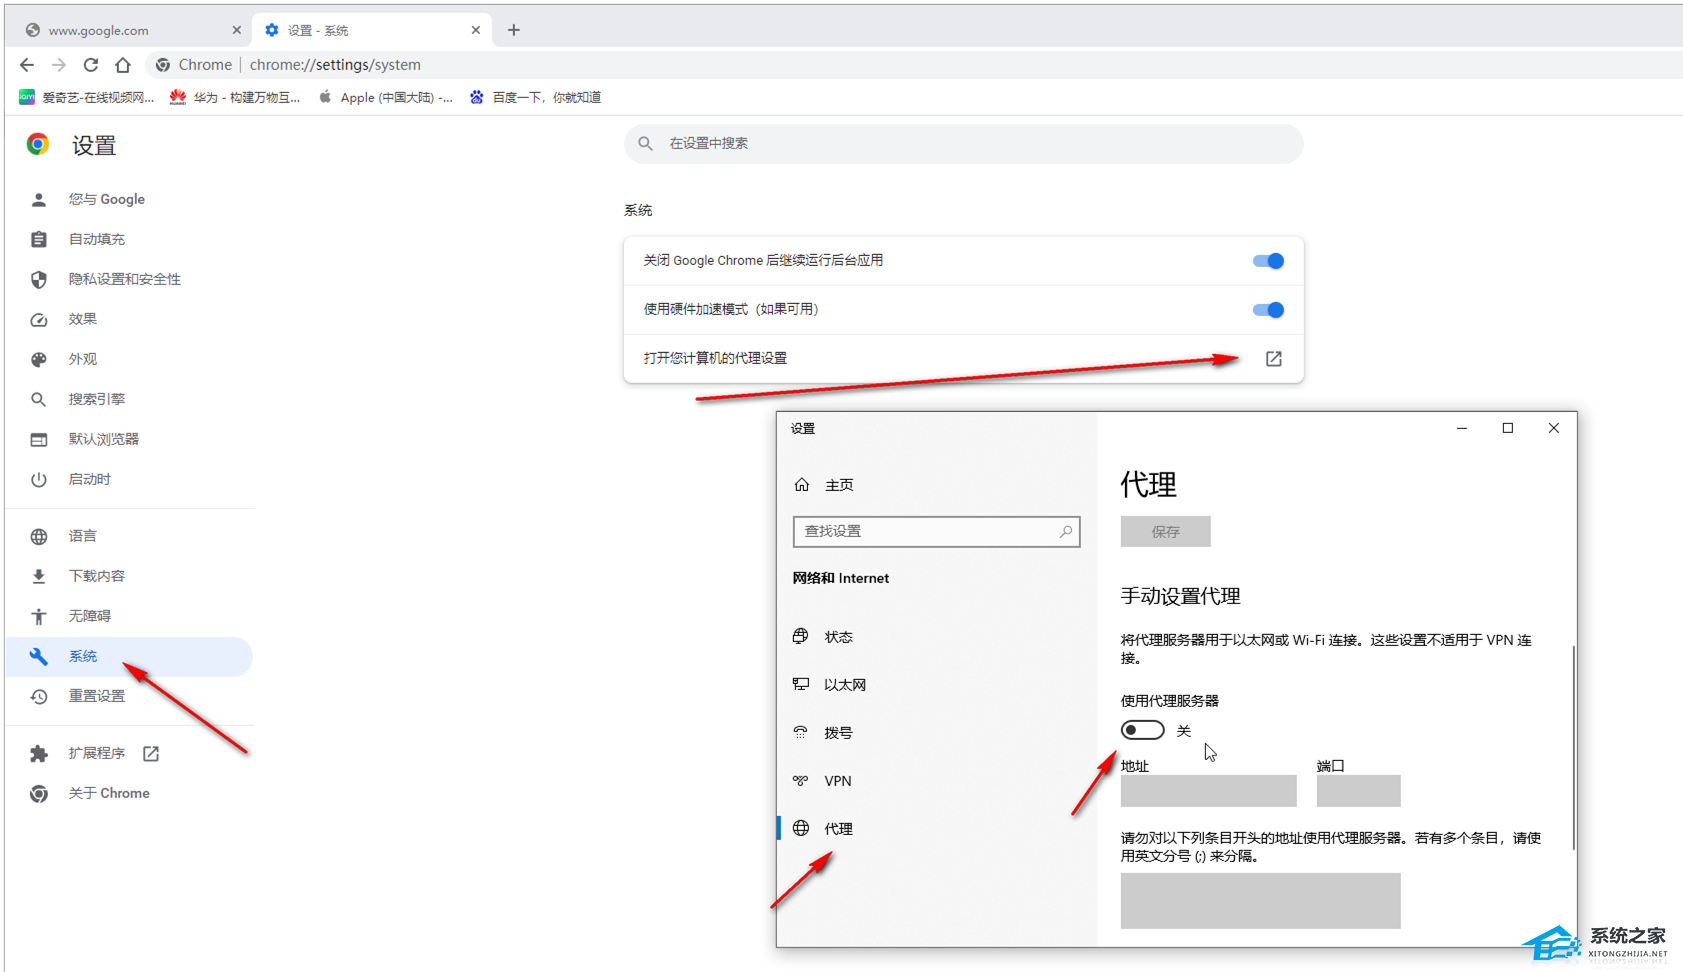Click the search magnifier in 查找设置 box
The image size is (1683, 972).
click(x=1065, y=532)
